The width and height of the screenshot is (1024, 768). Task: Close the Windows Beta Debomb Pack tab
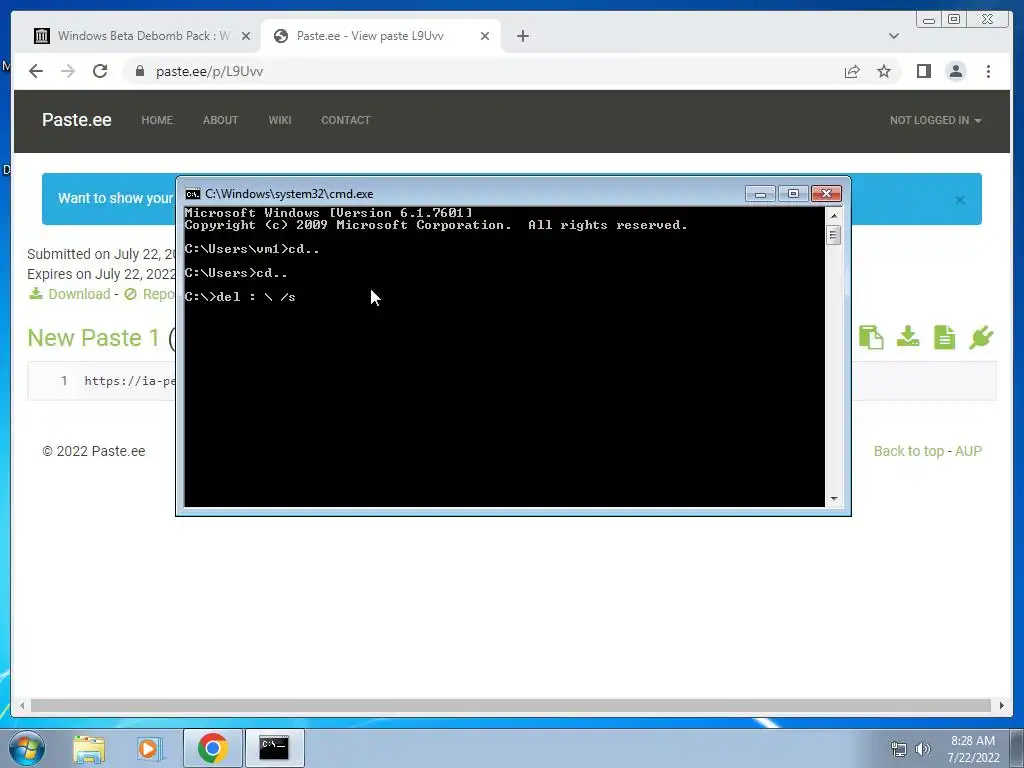pos(246,36)
